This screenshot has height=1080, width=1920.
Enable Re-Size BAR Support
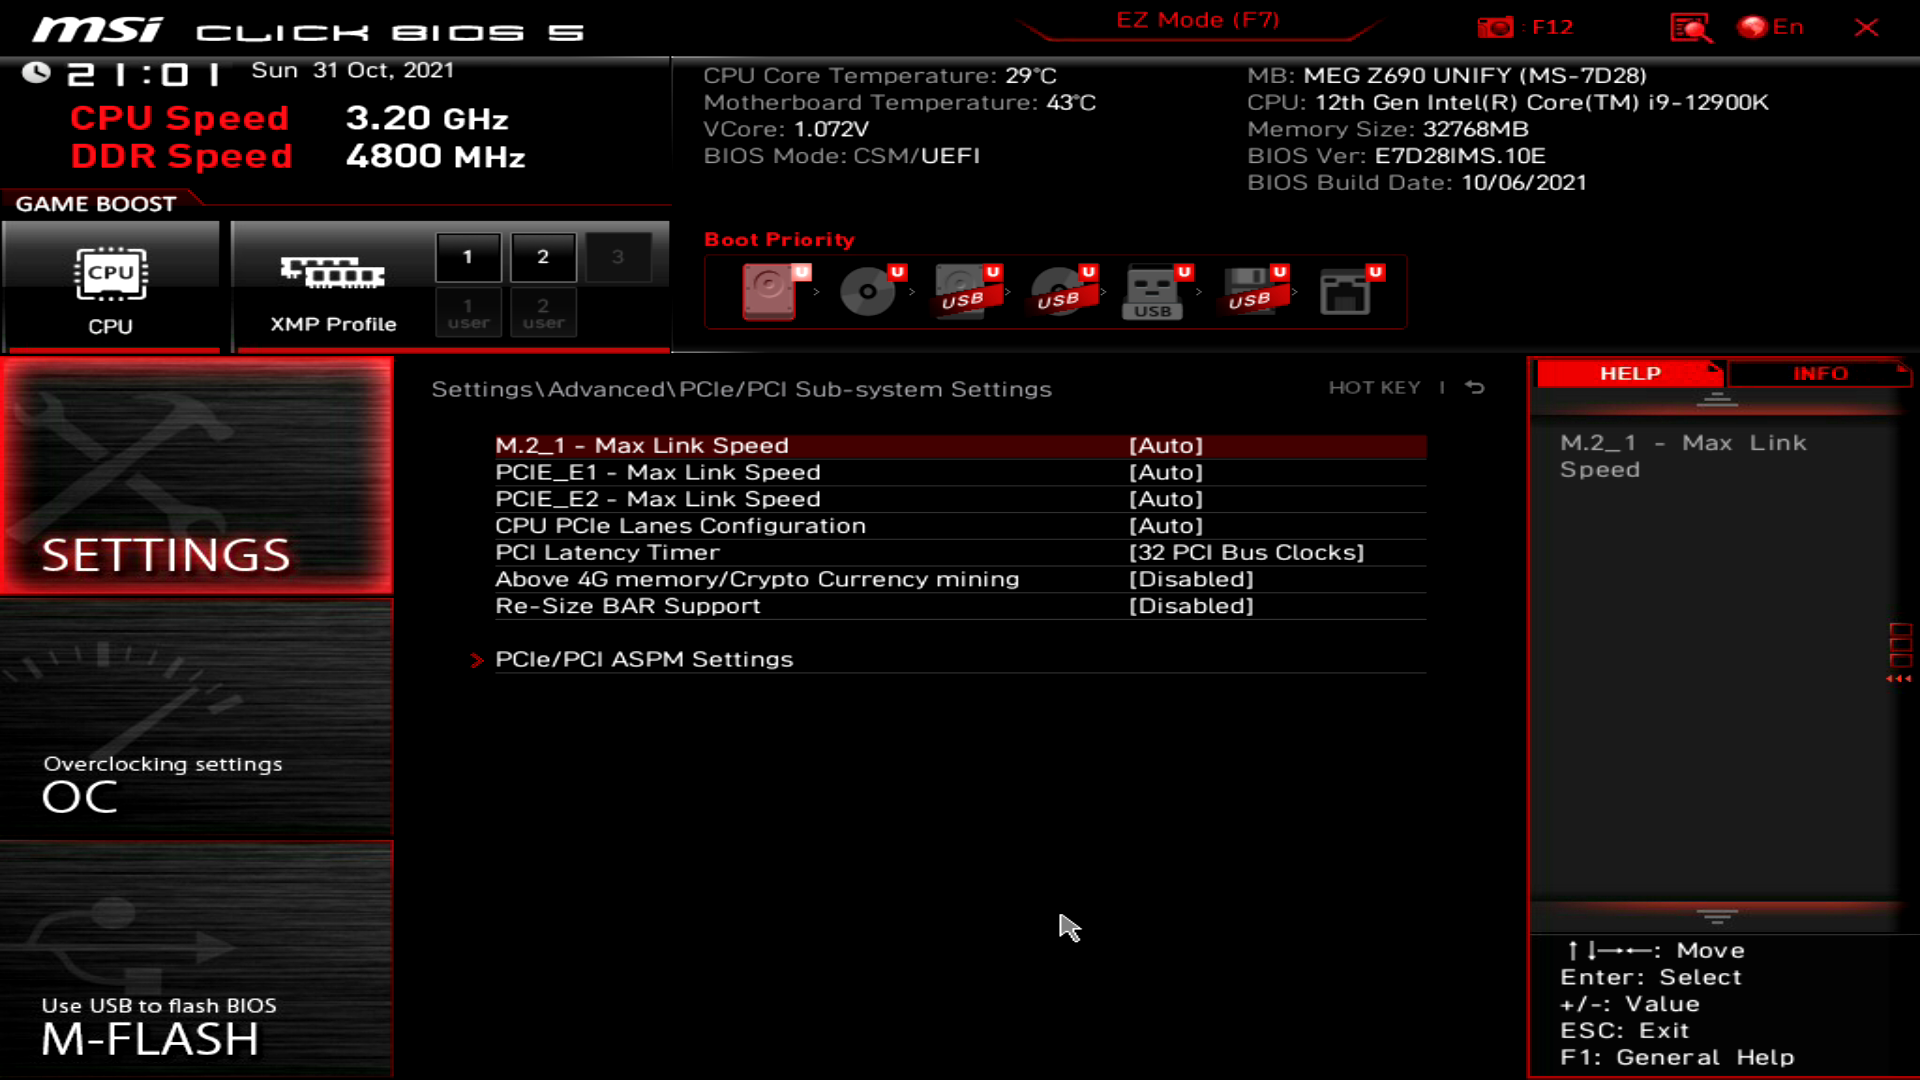pos(1190,605)
